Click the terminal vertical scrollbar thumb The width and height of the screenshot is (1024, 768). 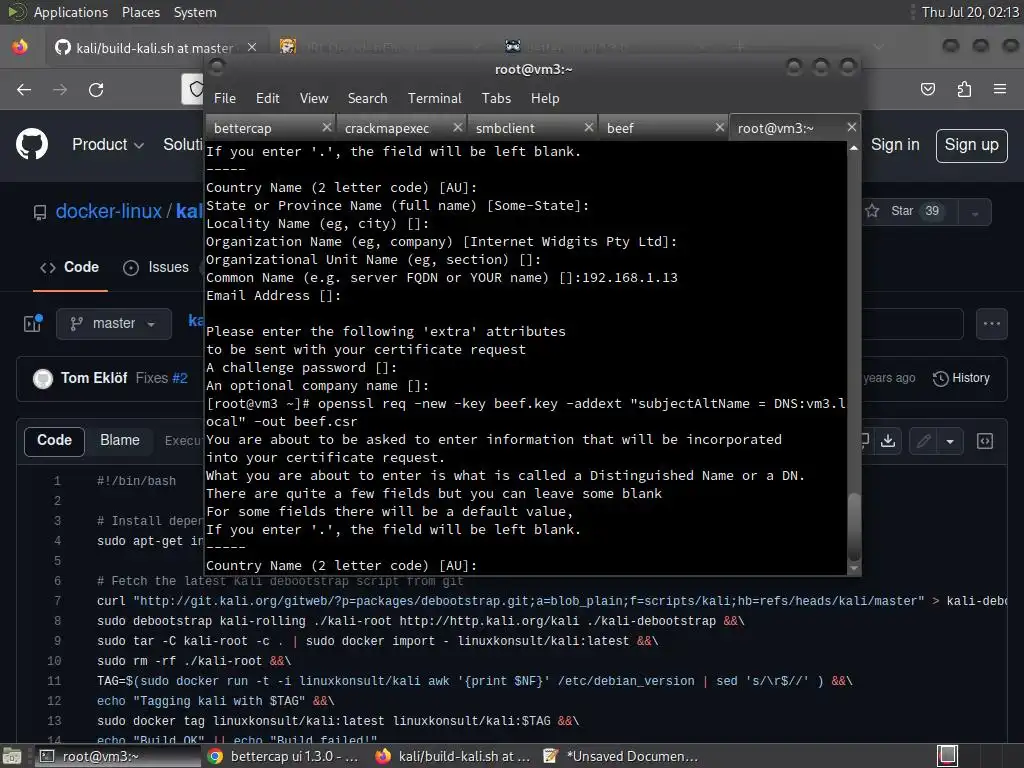tap(854, 526)
